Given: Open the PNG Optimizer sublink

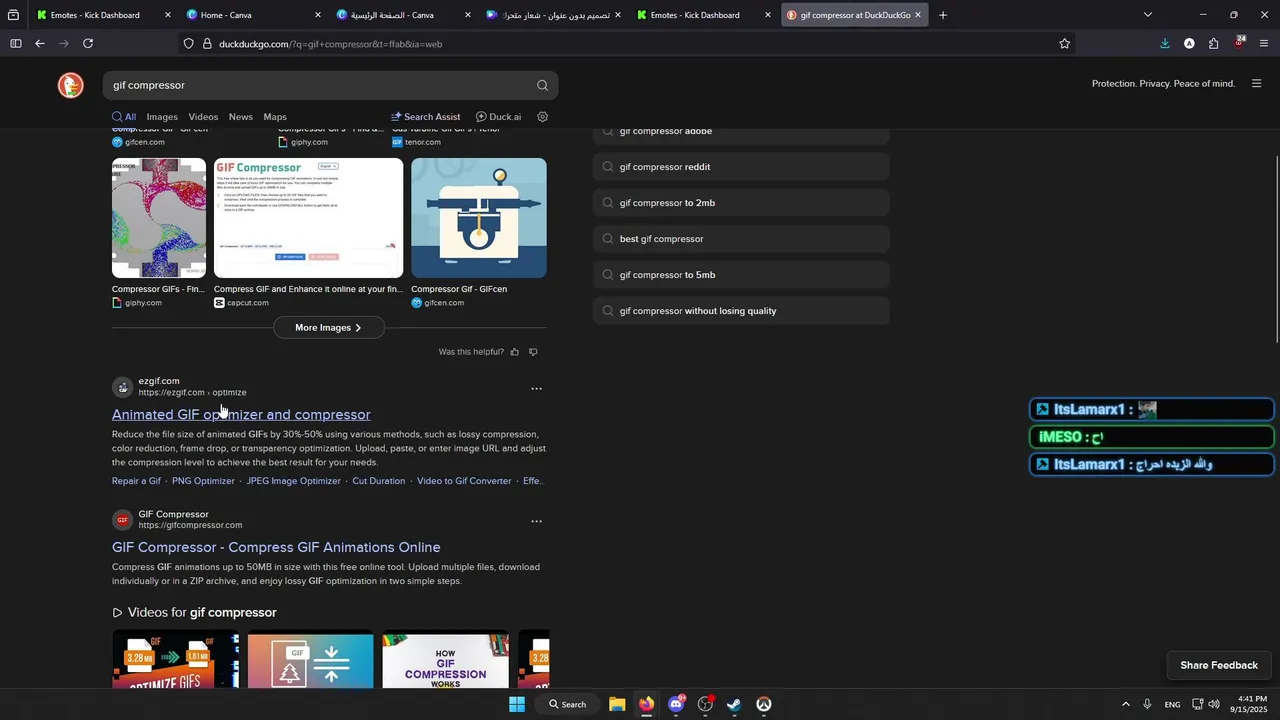Looking at the screenshot, I should point(203,481).
